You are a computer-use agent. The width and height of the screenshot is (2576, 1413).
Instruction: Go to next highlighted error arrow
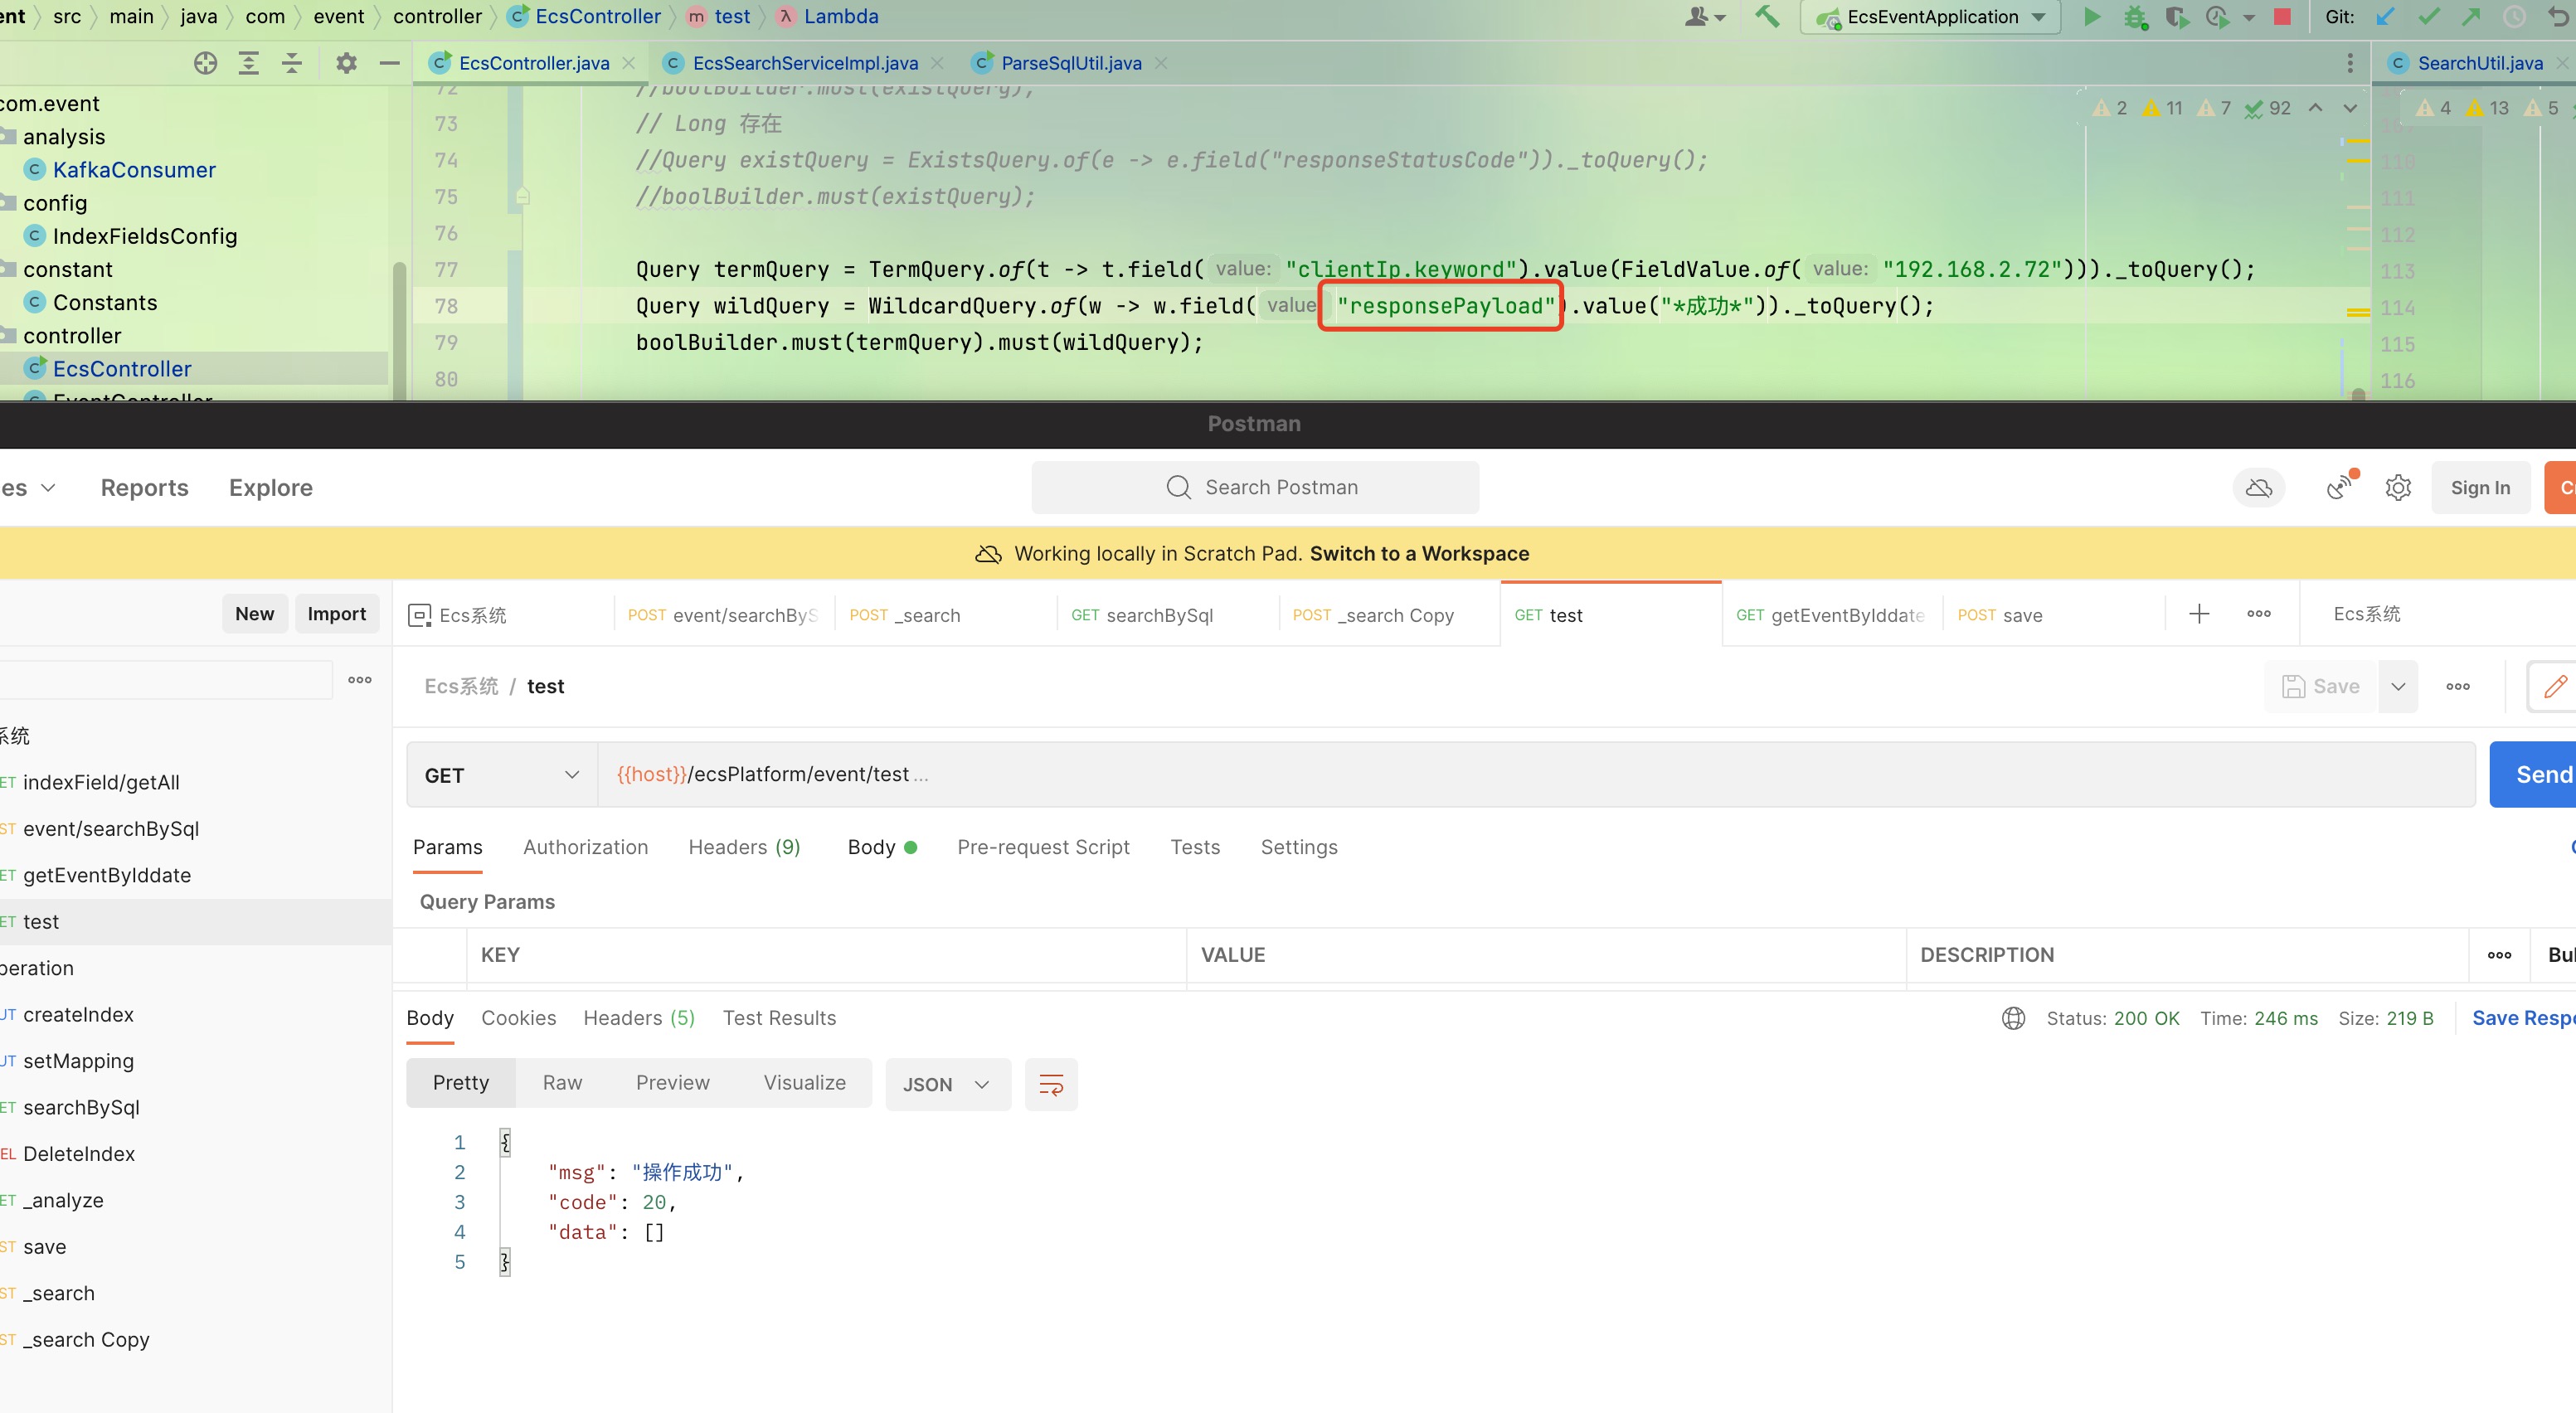click(2350, 108)
